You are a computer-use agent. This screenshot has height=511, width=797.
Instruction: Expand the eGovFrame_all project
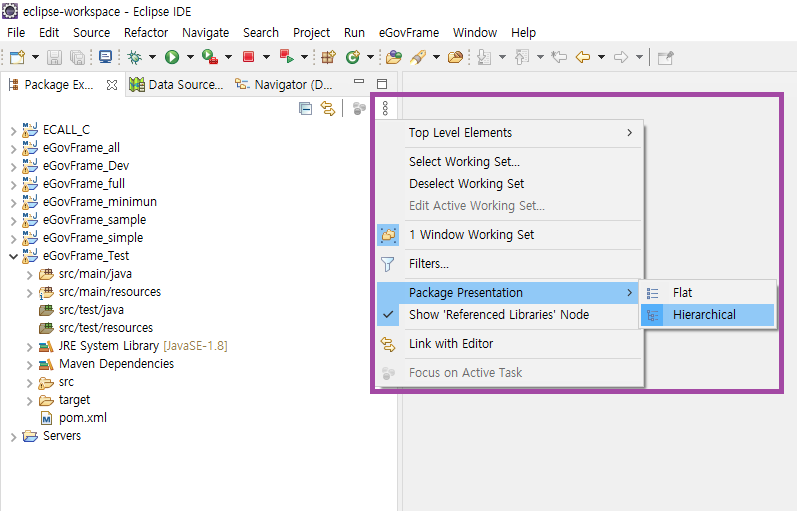13,149
